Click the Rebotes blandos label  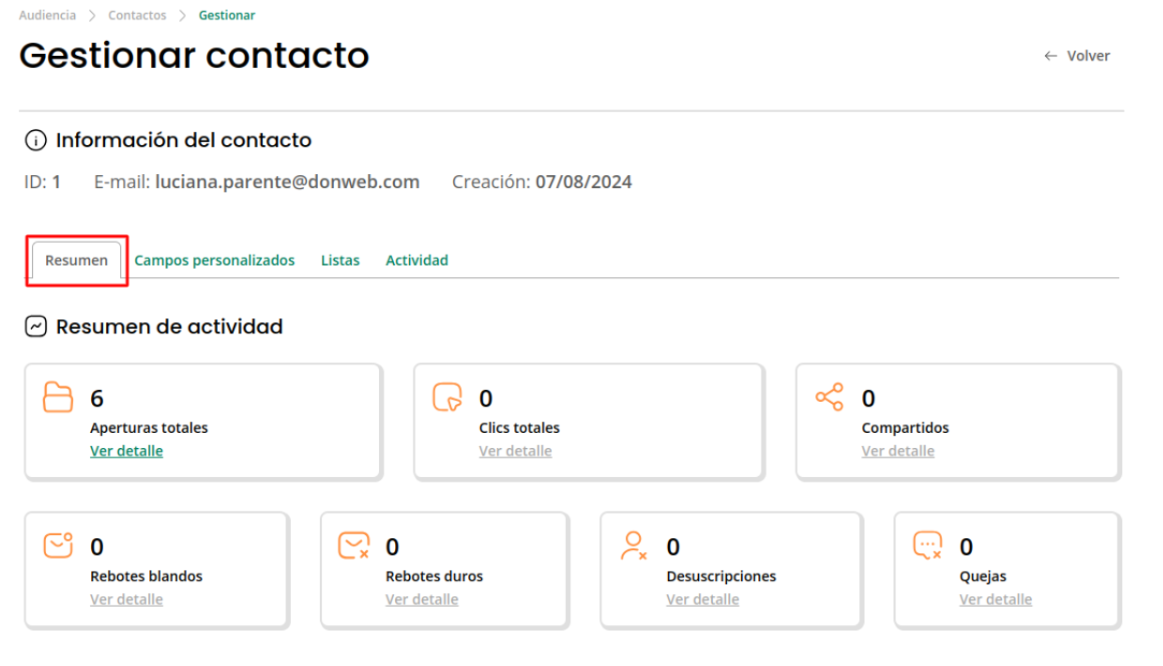[x=146, y=576]
